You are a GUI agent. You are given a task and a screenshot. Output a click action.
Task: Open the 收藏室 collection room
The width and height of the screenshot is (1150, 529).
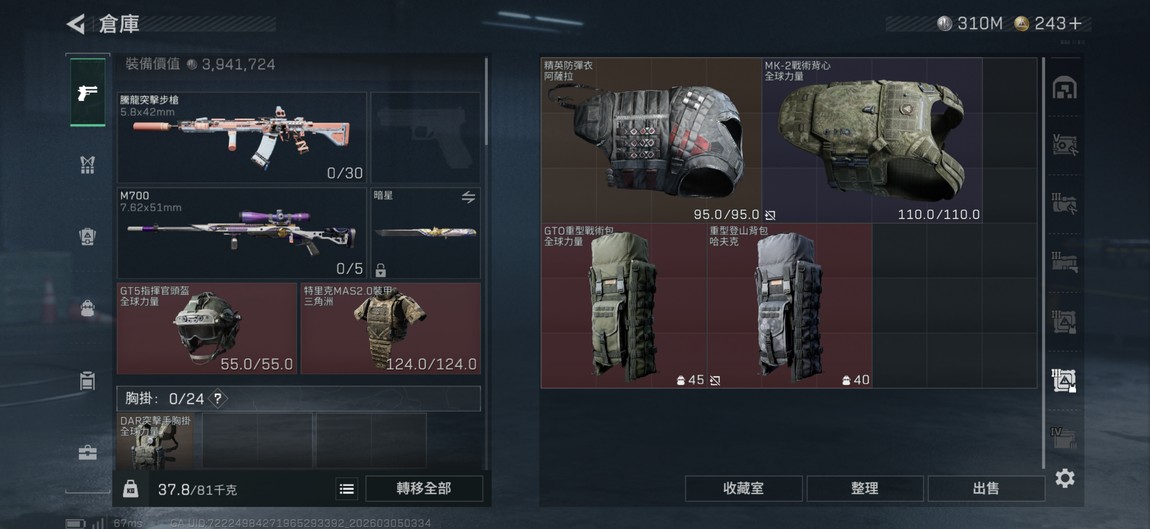pos(743,489)
